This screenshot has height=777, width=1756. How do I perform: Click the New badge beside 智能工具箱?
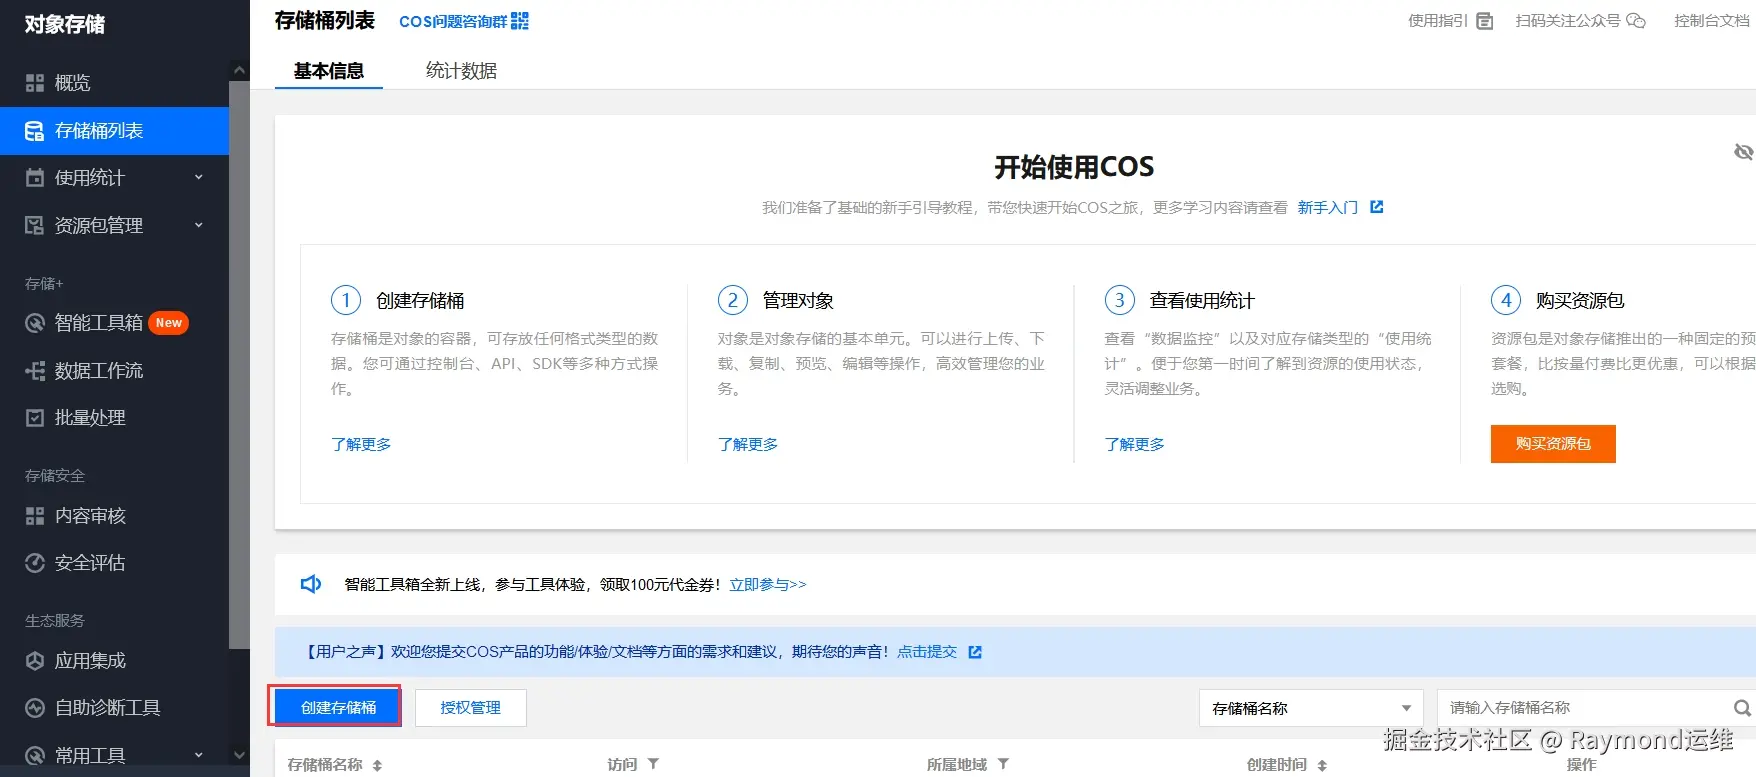click(x=169, y=323)
